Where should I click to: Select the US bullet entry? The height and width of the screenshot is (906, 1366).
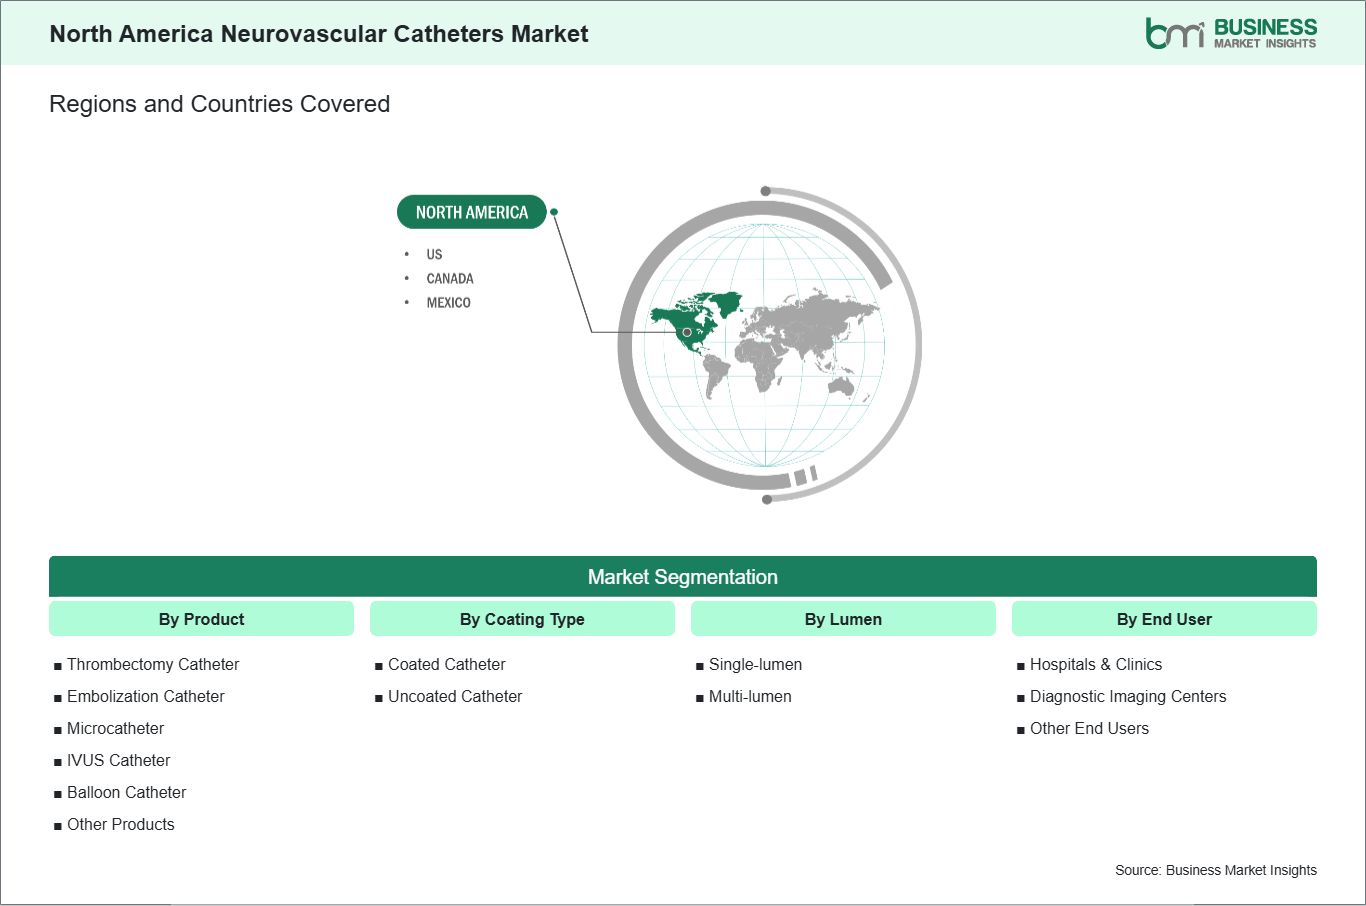pyautogui.click(x=434, y=254)
